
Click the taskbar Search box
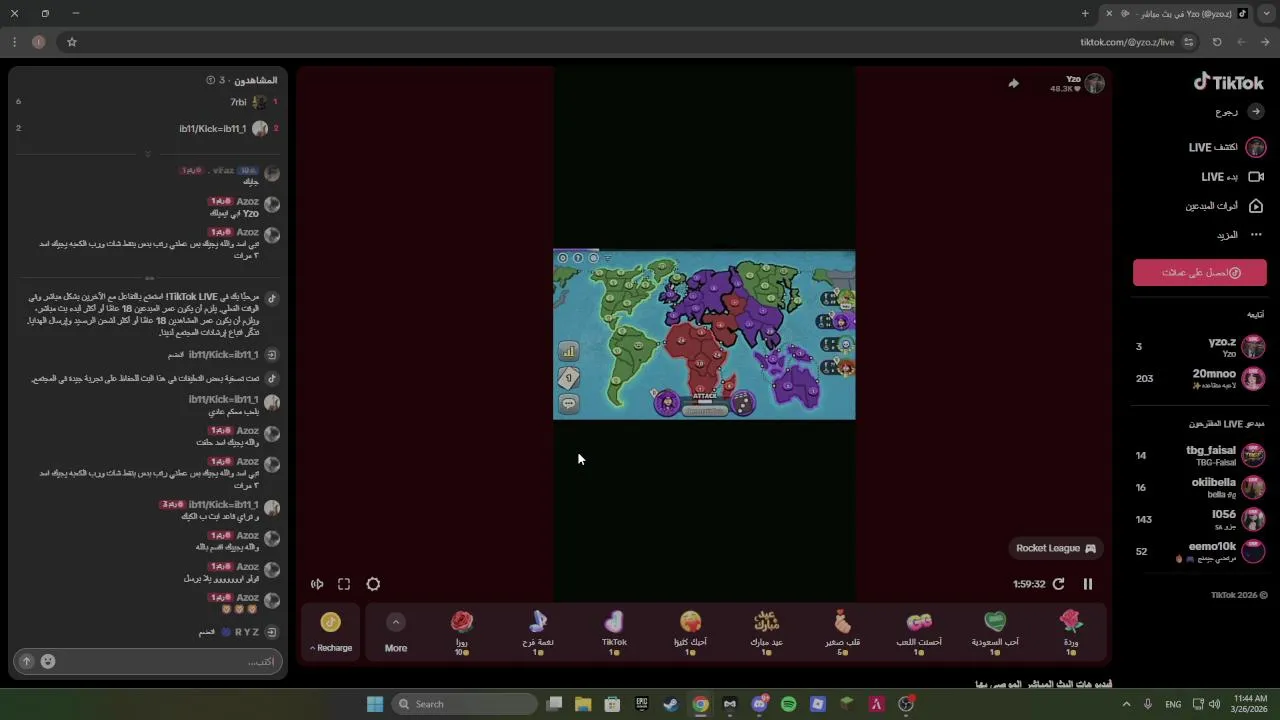pos(464,704)
